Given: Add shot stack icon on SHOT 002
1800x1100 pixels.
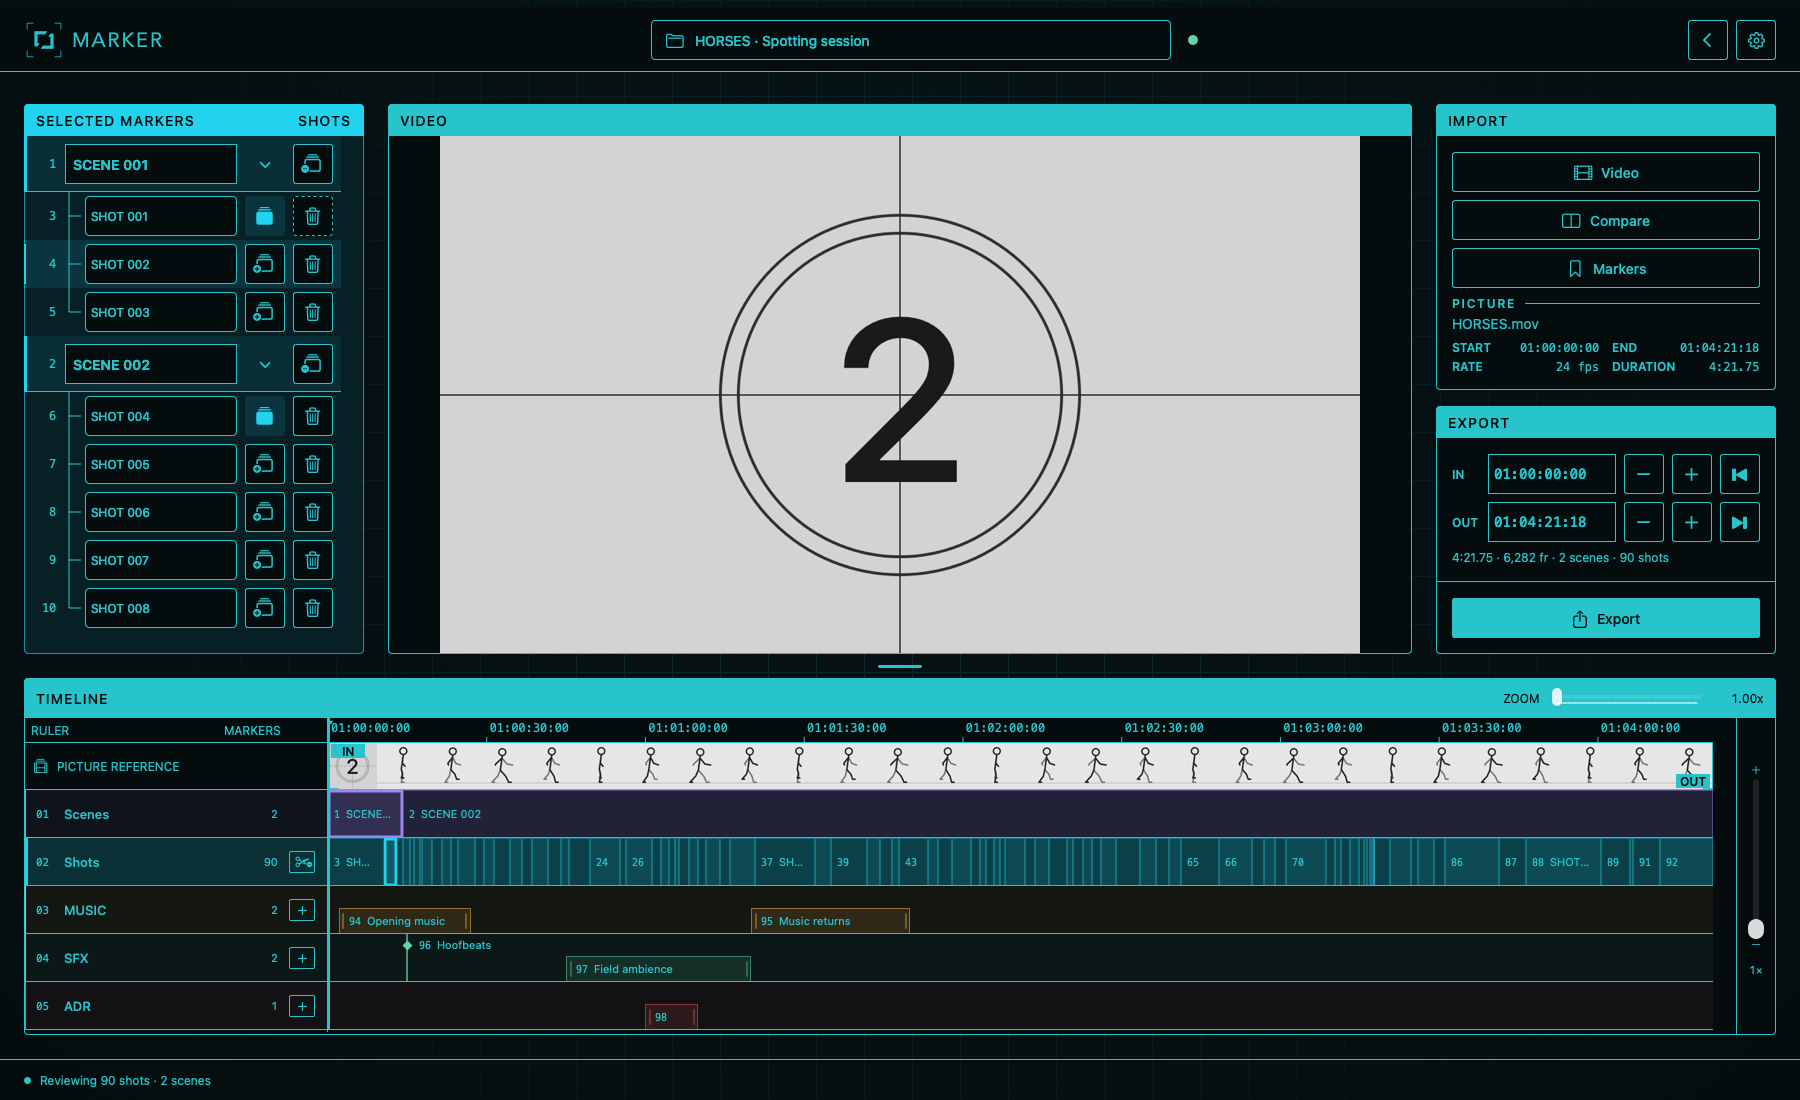Looking at the screenshot, I should pyautogui.click(x=265, y=264).
